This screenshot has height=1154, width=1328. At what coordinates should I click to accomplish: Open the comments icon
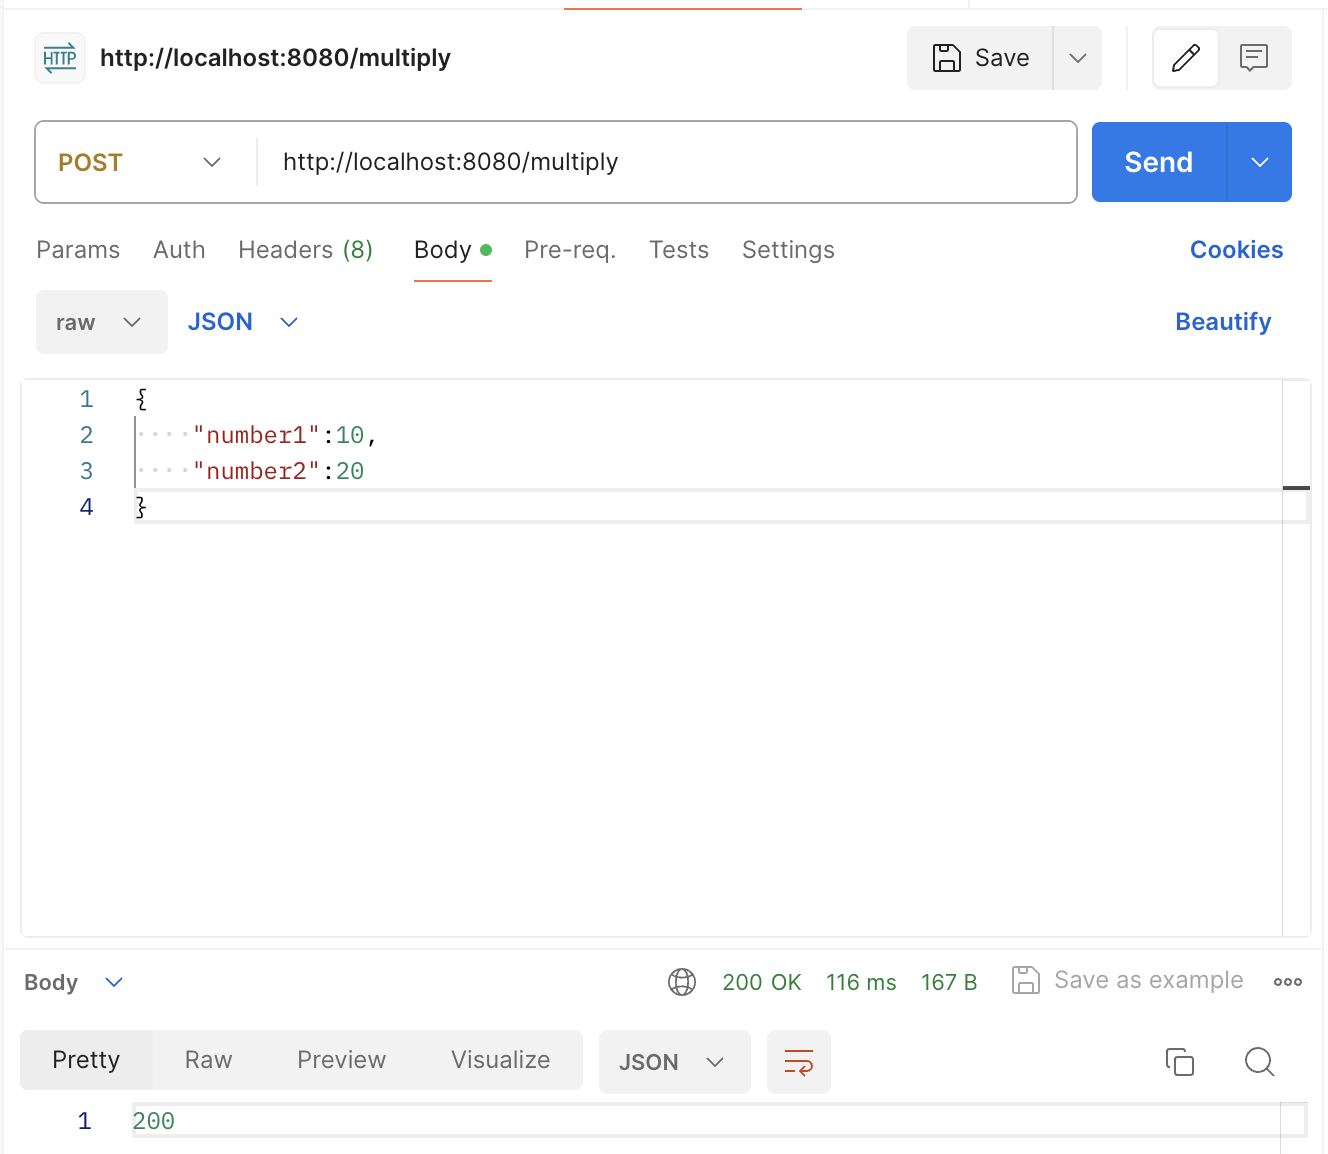[x=1254, y=58]
